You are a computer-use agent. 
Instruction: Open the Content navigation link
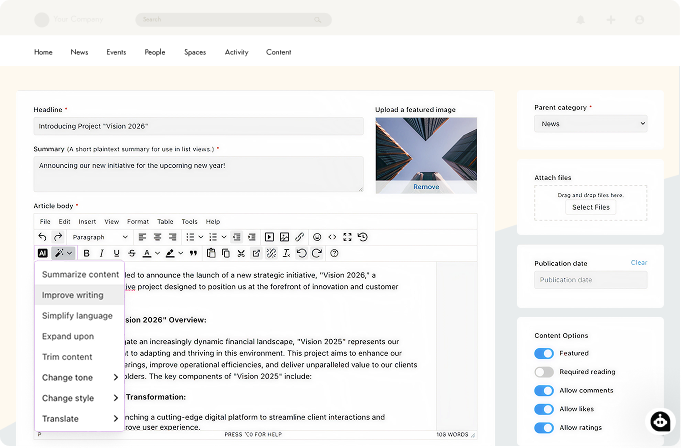[x=278, y=52]
